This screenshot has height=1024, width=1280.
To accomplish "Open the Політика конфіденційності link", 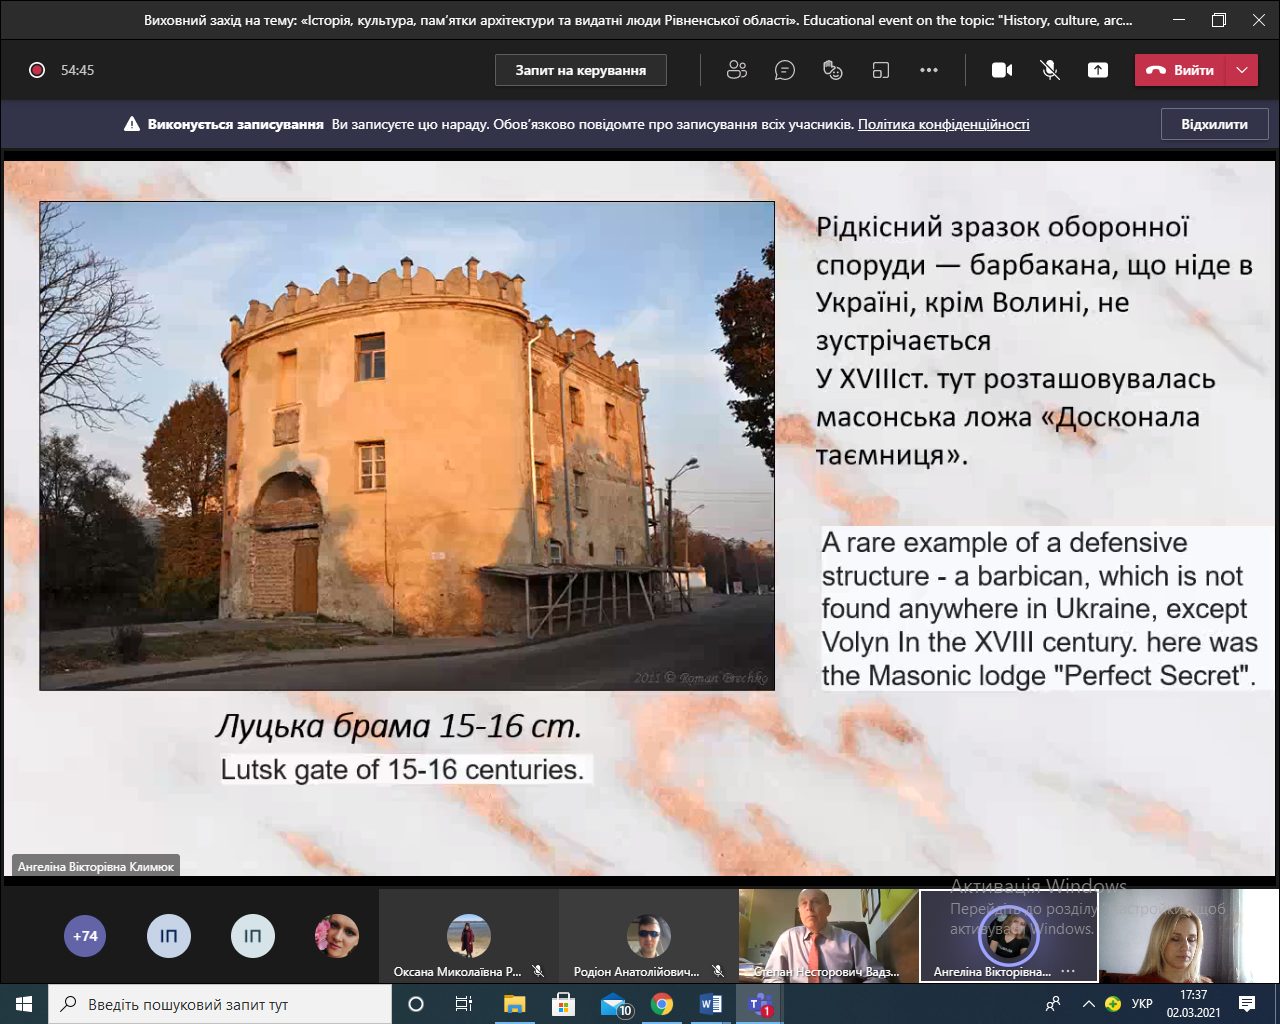I will (x=943, y=124).
